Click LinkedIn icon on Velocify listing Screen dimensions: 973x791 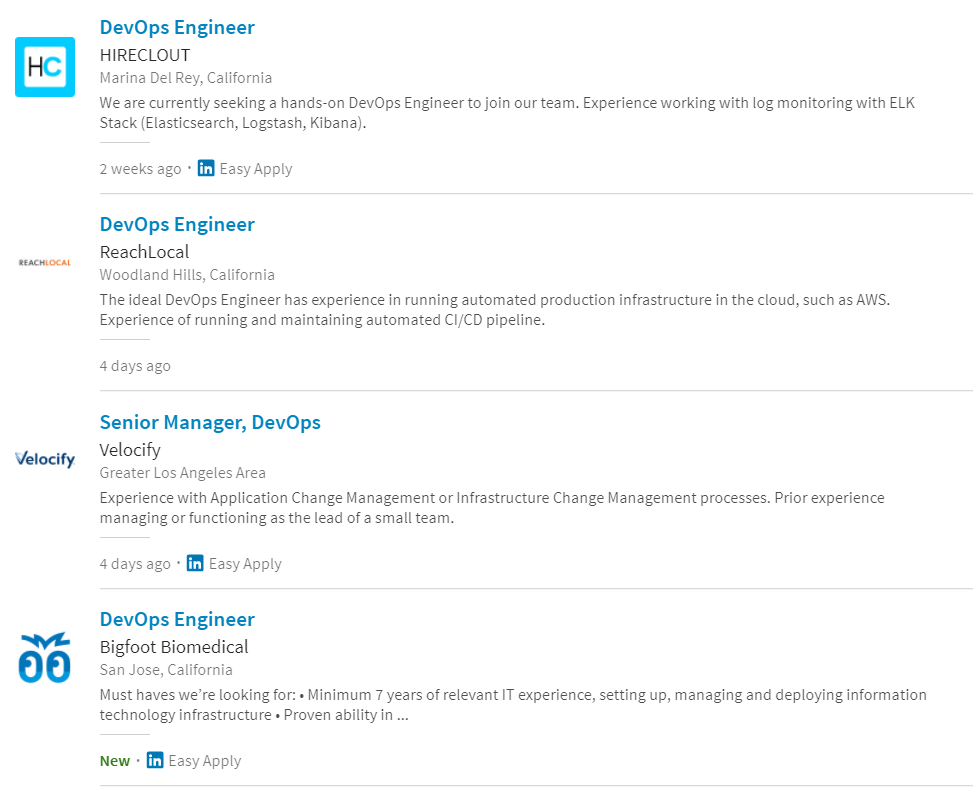(x=195, y=563)
